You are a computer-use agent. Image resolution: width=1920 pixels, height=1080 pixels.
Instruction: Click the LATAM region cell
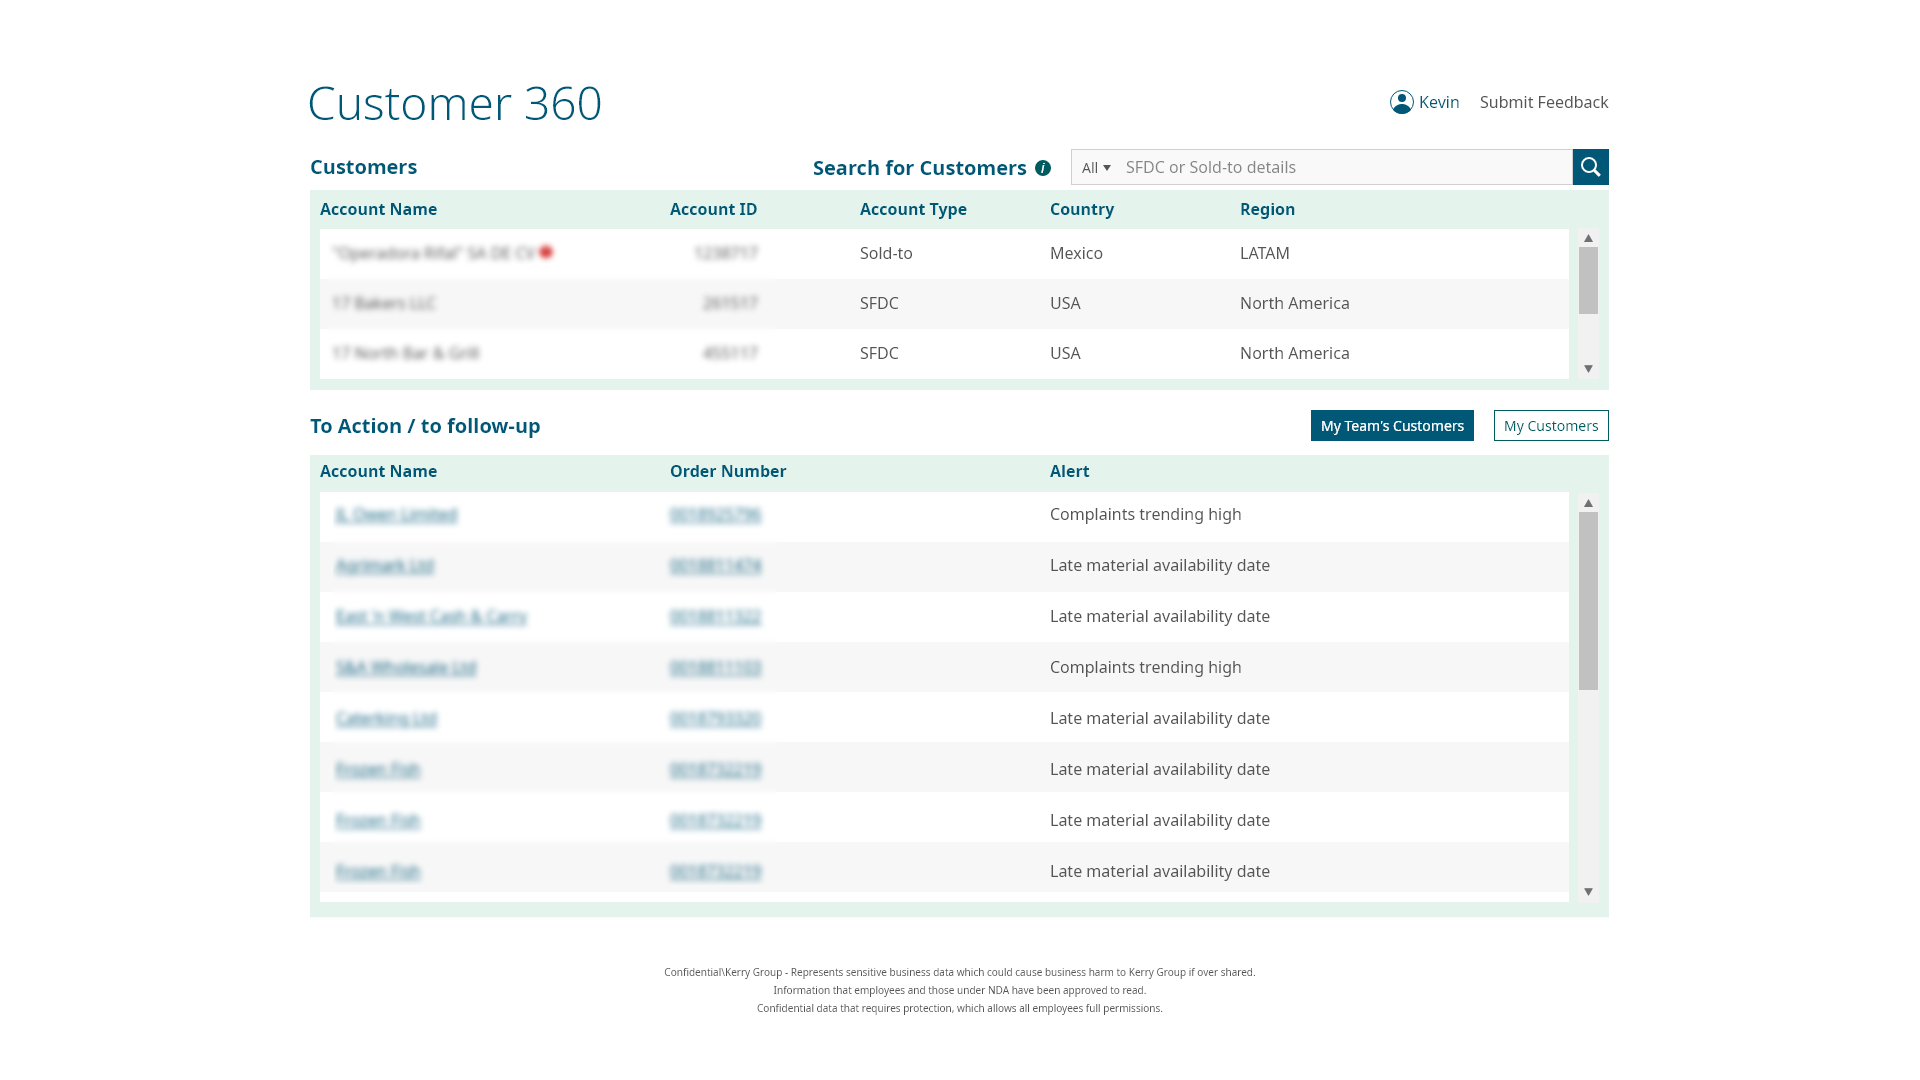(1264, 253)
